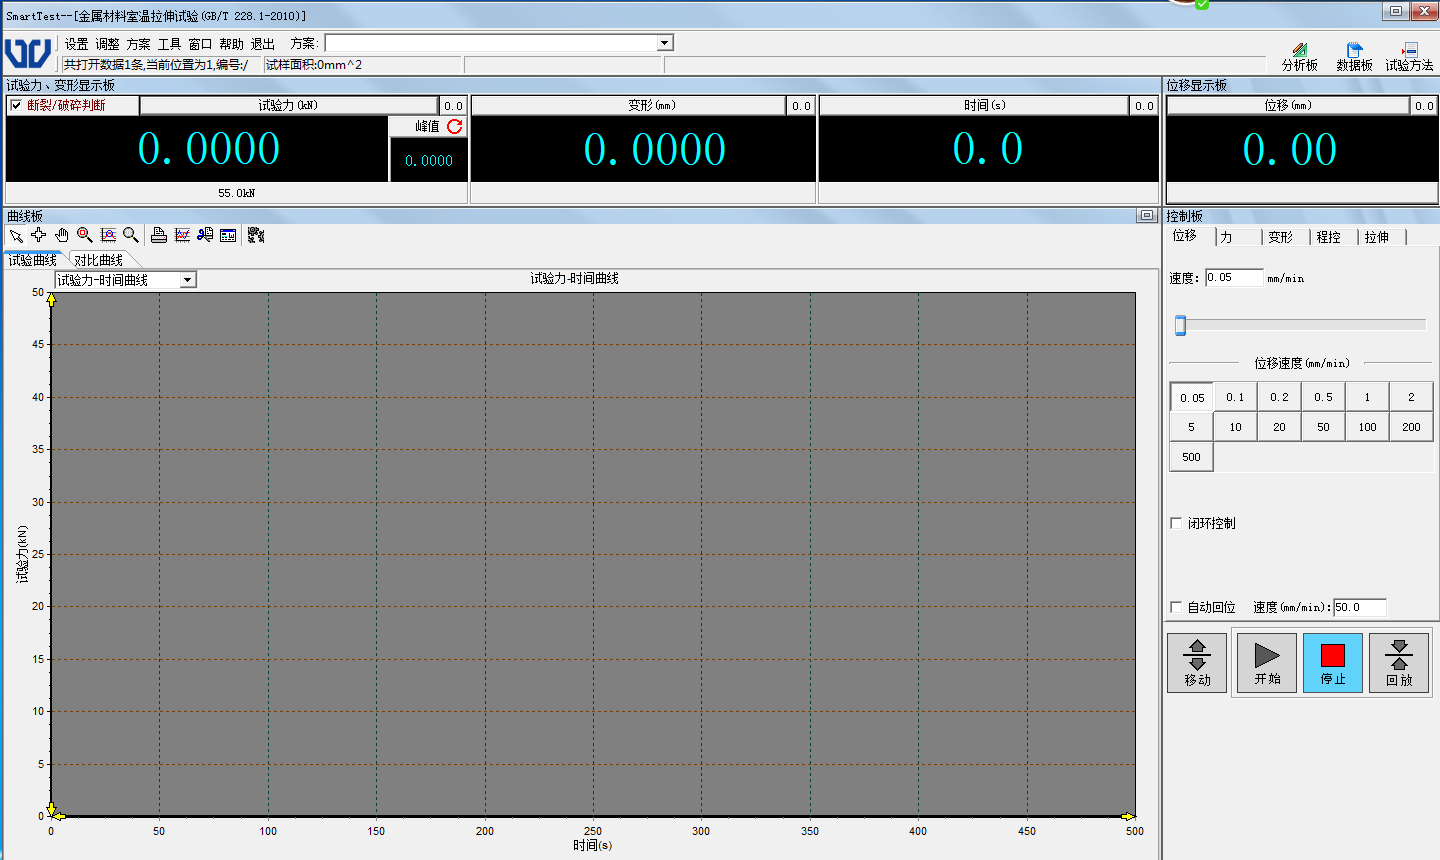Click the gears settings icon in curve toolbar
Viewport: 1440px width, 860px height.
(x=256, y=235)
